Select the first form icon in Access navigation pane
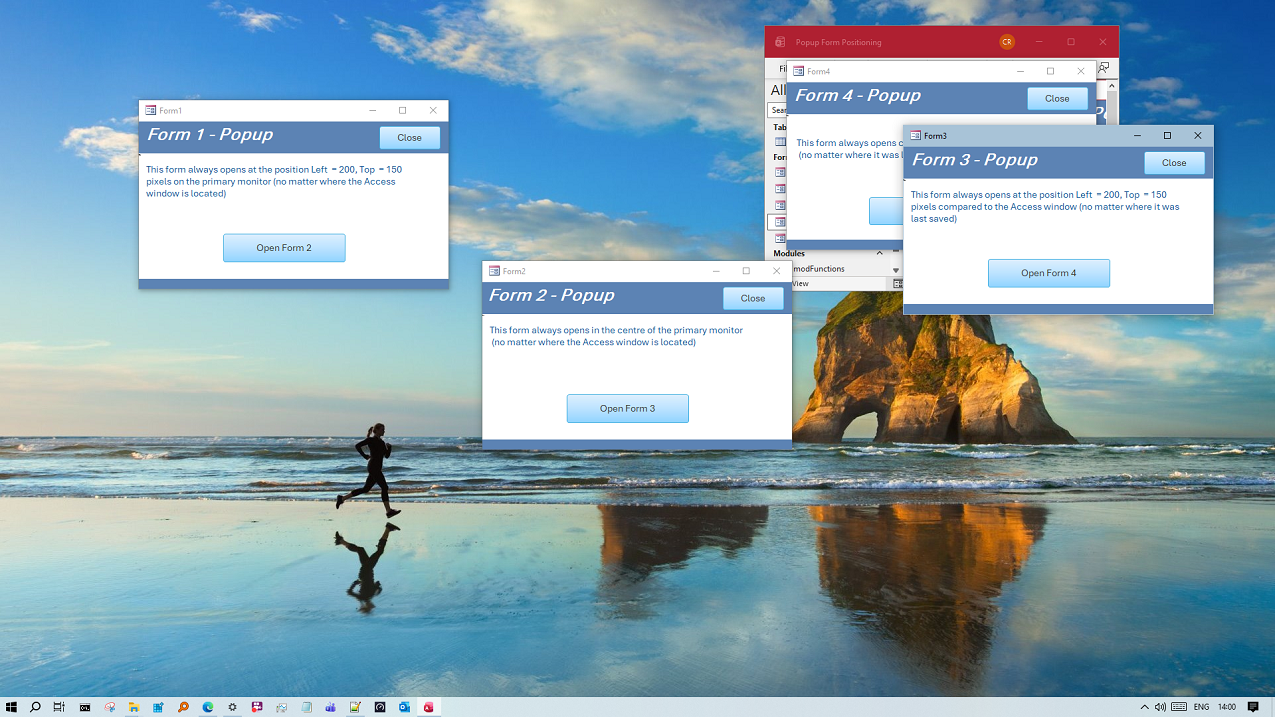The height and width of the screenshot is (717, 1275). point(780,173)
